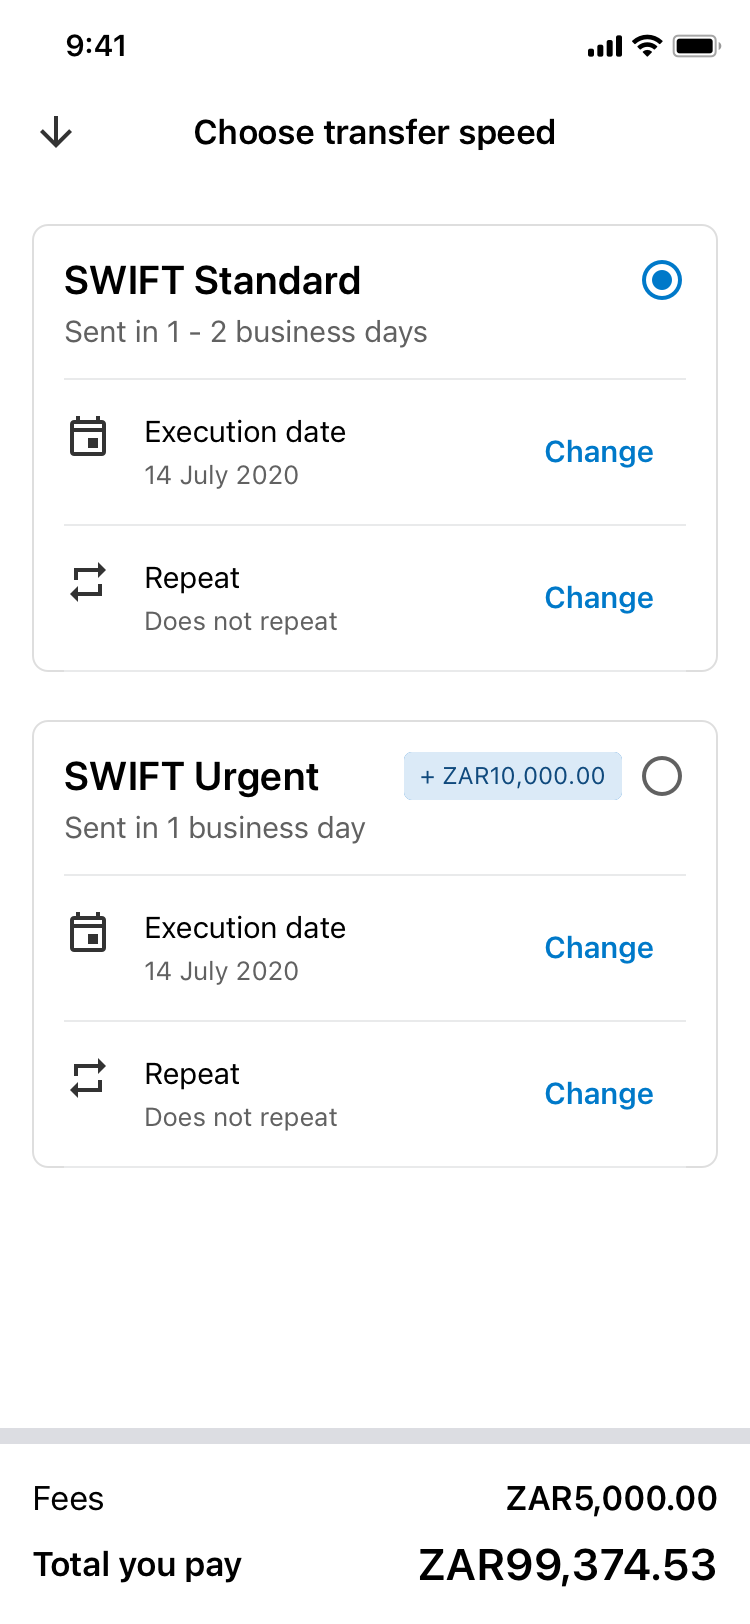
Task: Tap the battery status icon
Action: click(697, 45)
